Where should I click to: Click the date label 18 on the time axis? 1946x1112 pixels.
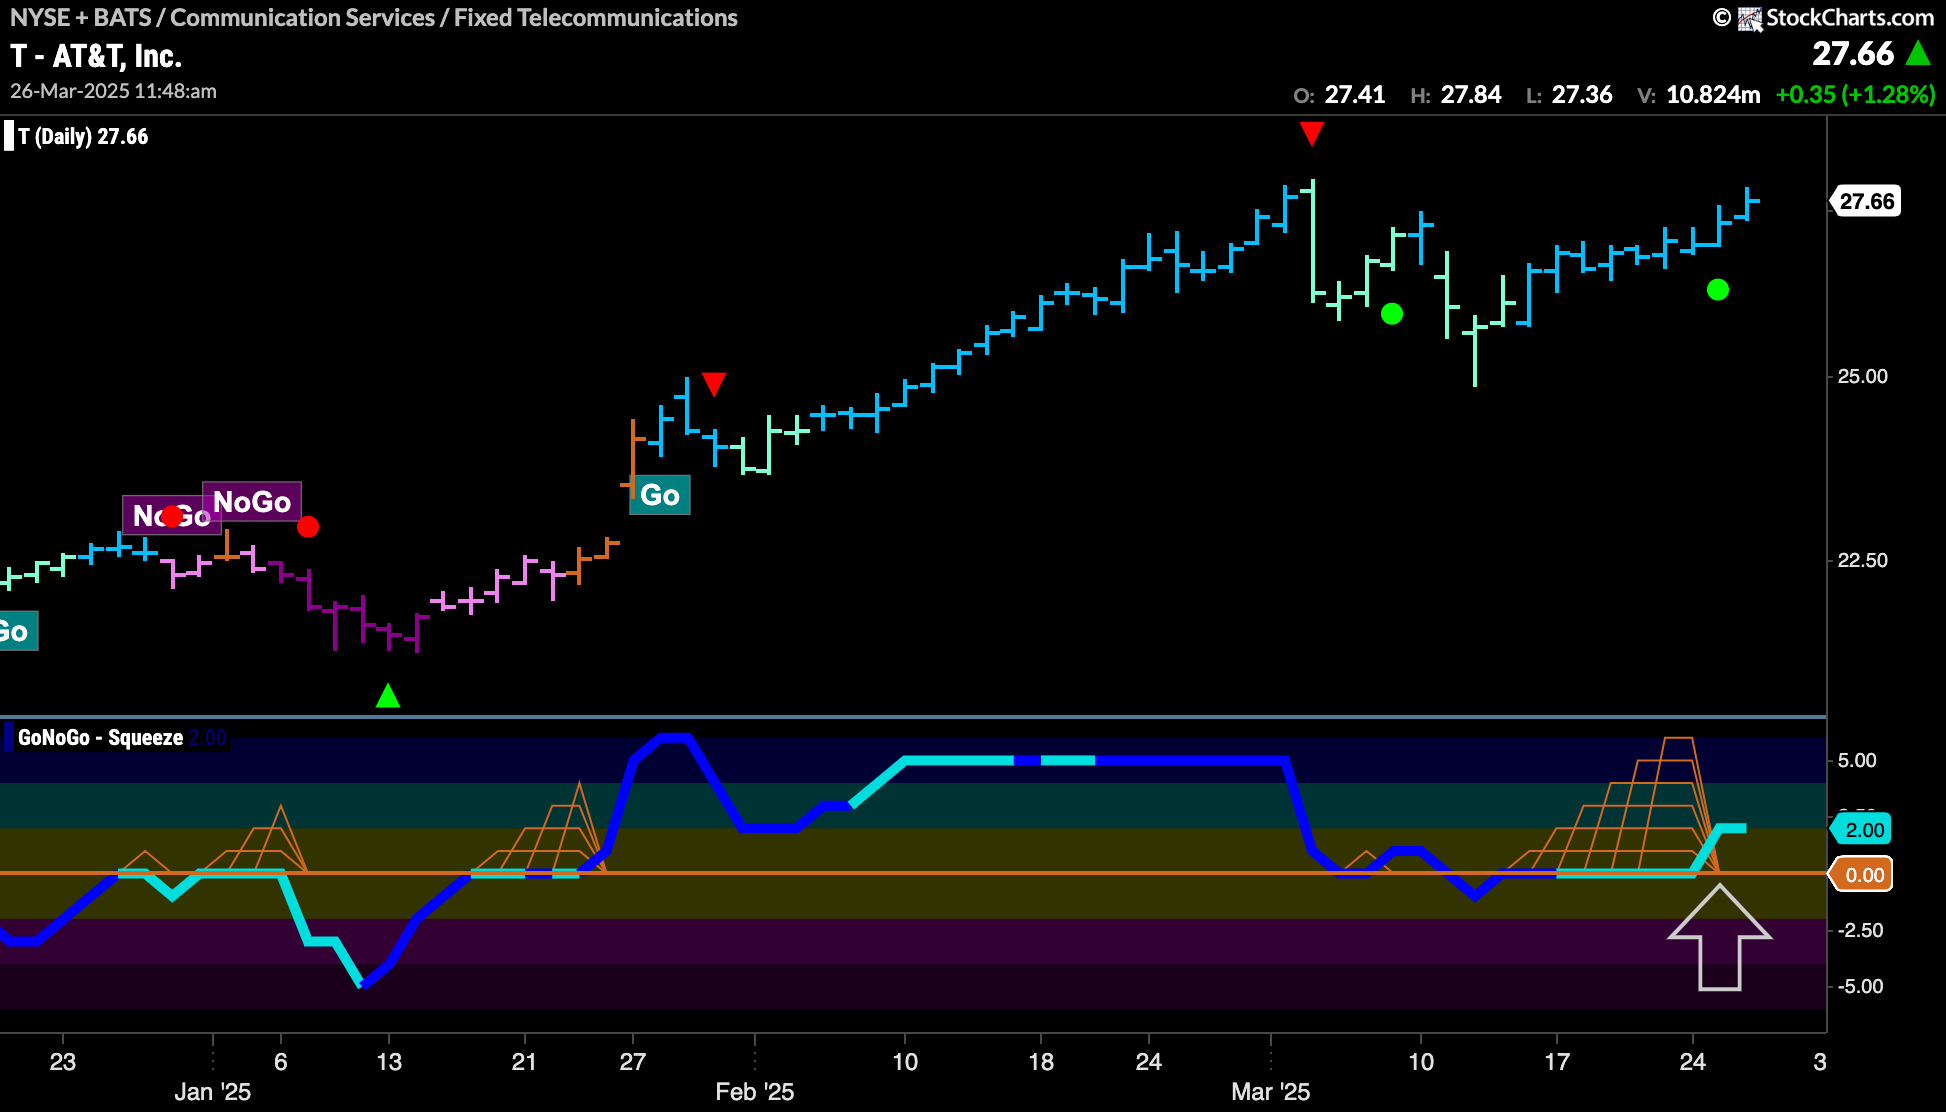click(x=1041, y=1062)
